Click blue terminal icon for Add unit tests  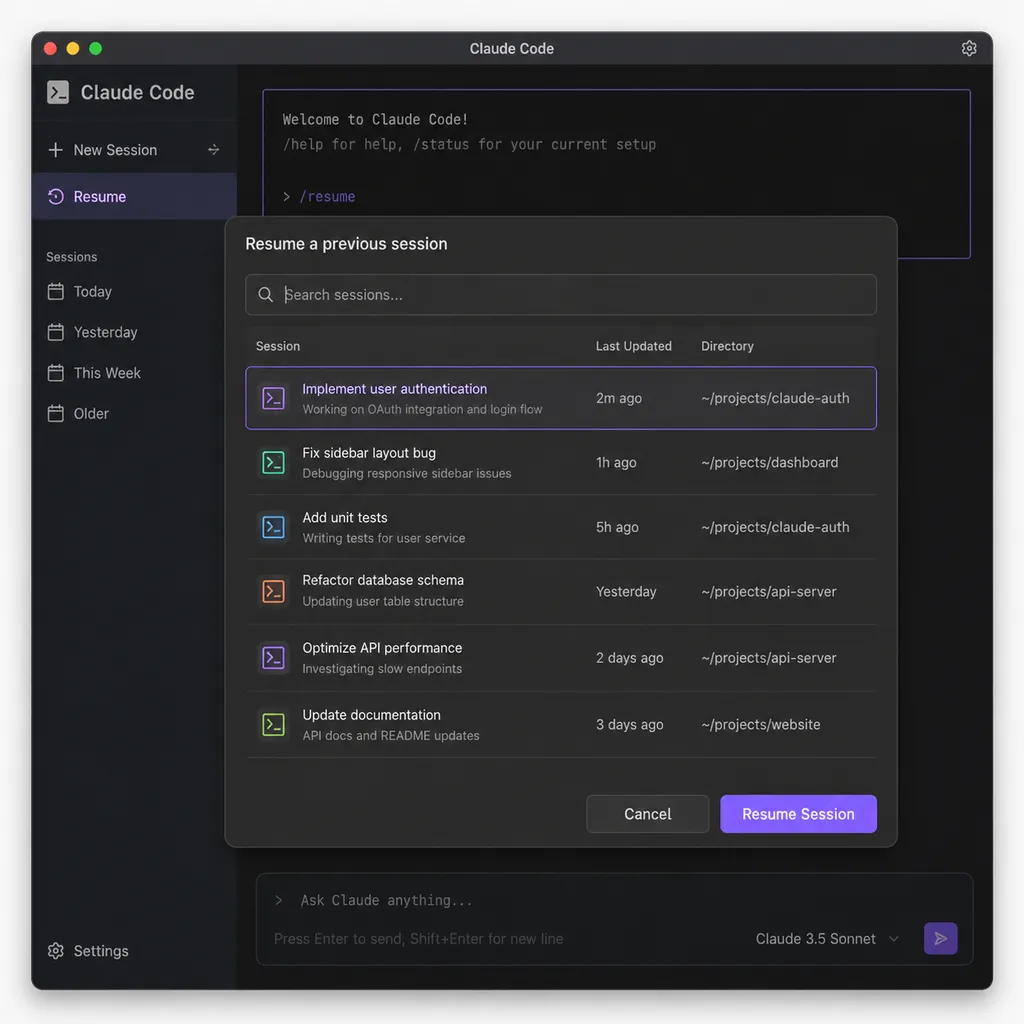(x=273, y=526)
